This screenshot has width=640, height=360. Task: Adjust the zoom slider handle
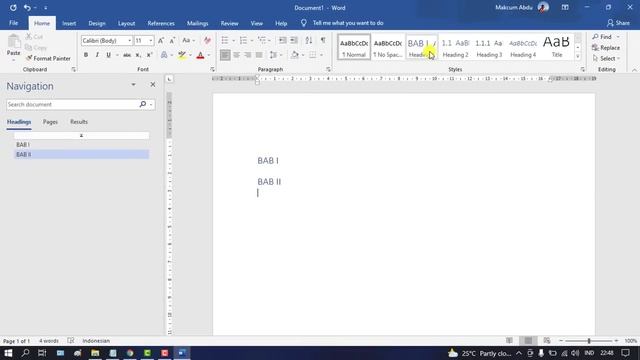(x=589, y=340)
